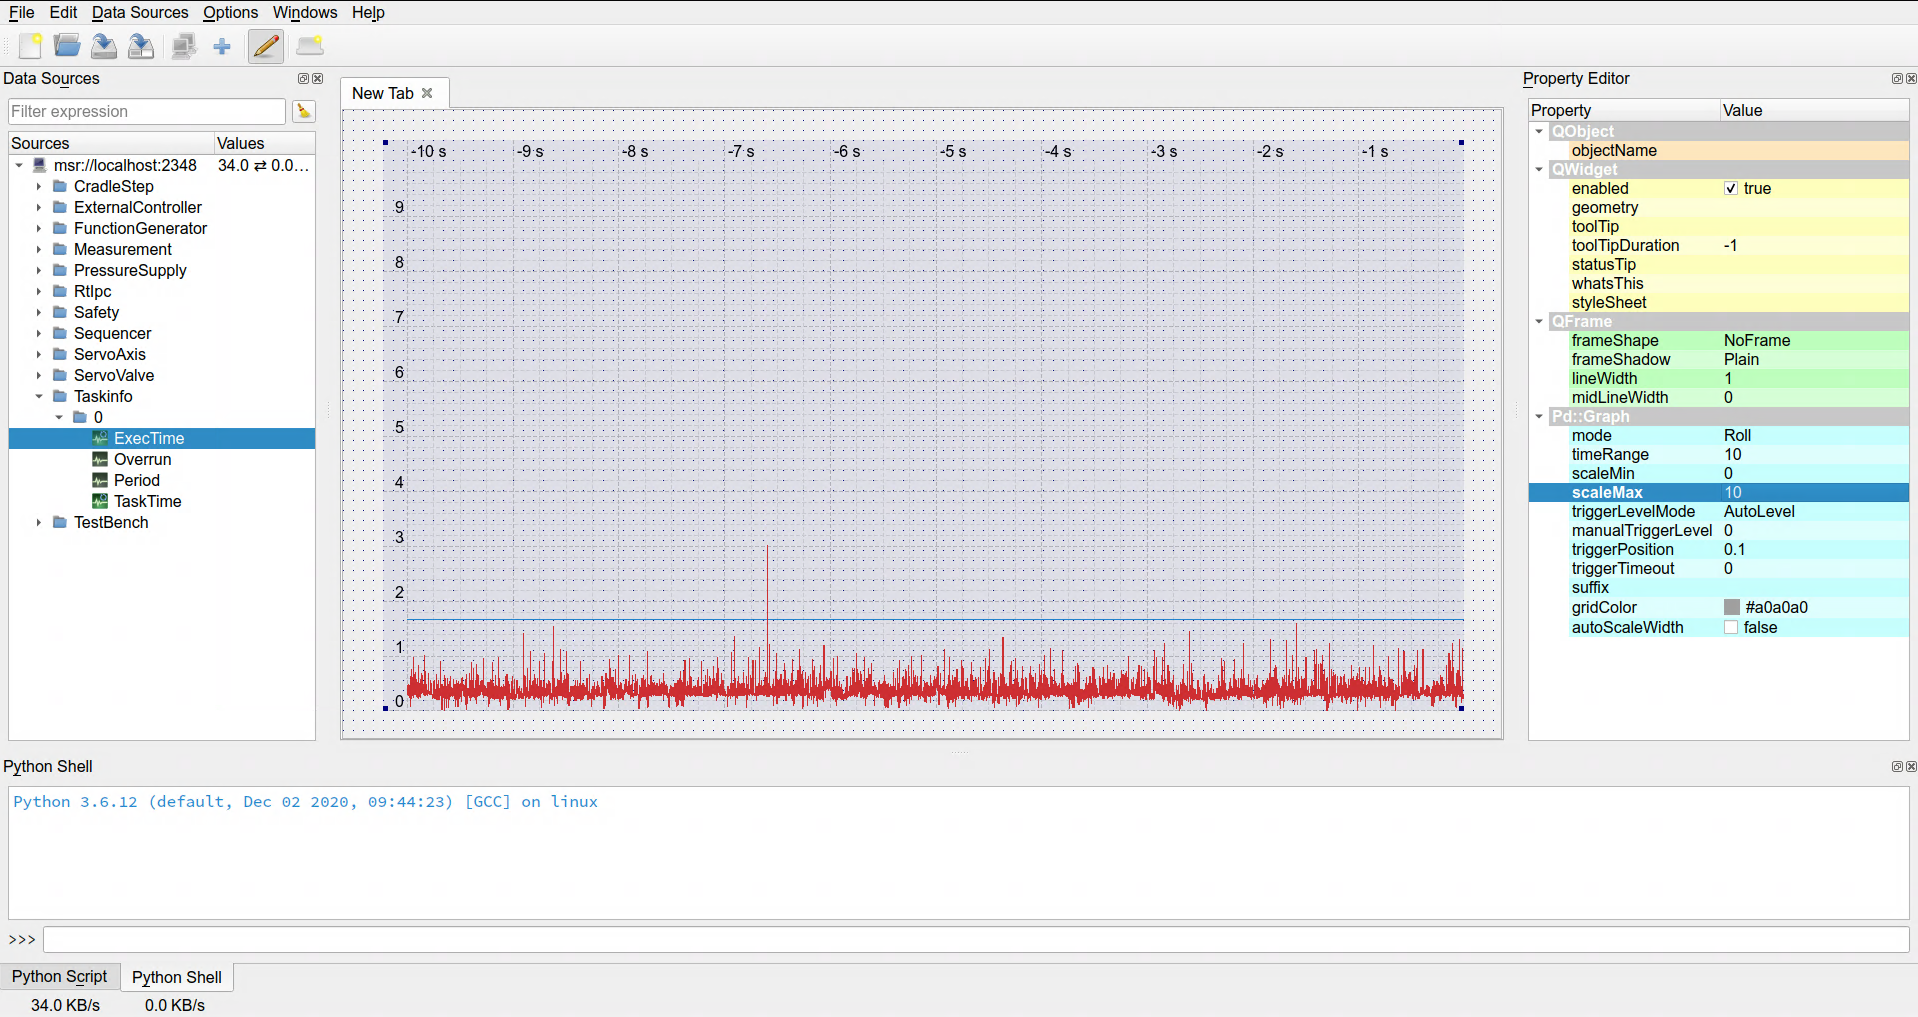Screen dimensions: 1918x1017
Task: Select the mode property value Roll
Action: click(1737, 435)
